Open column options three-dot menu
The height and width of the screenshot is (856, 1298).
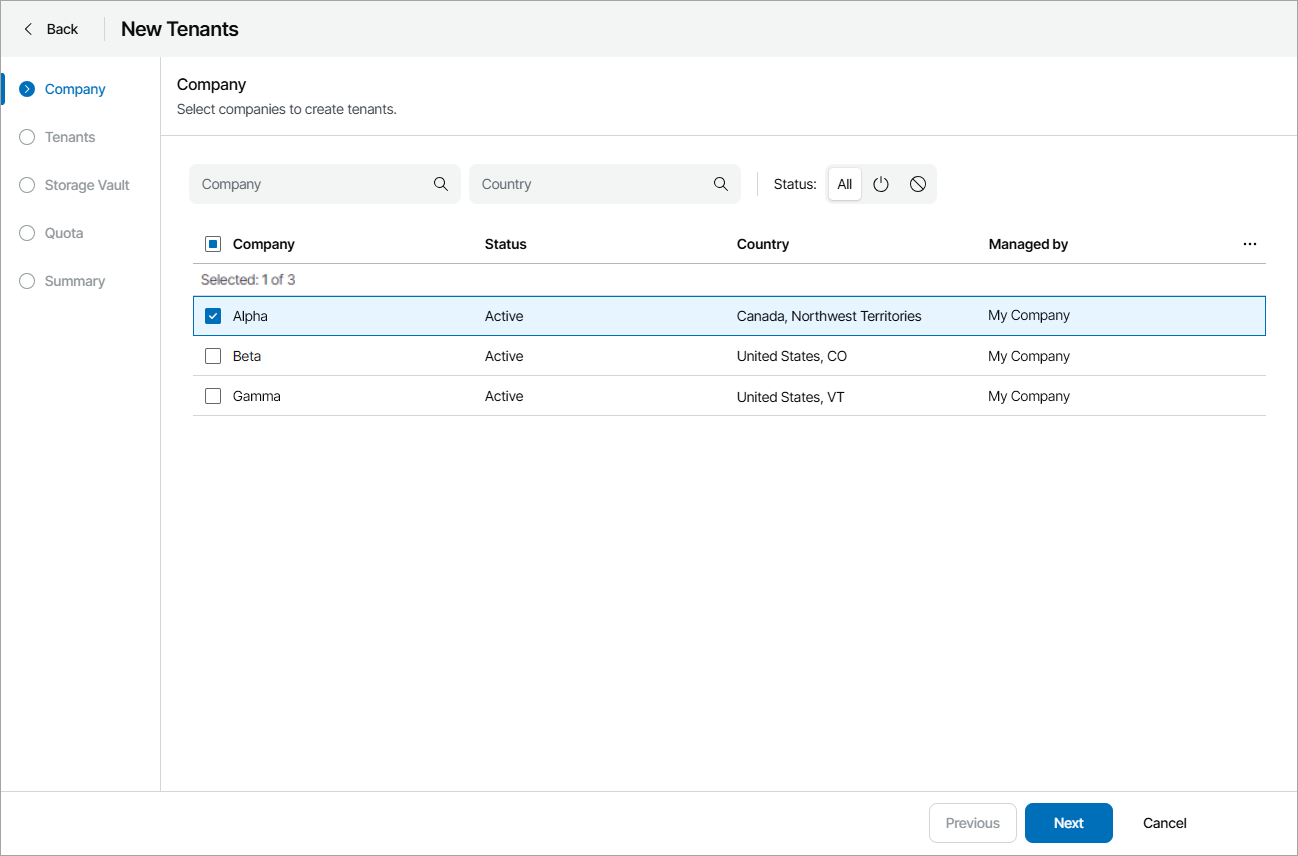[1250, 244]
